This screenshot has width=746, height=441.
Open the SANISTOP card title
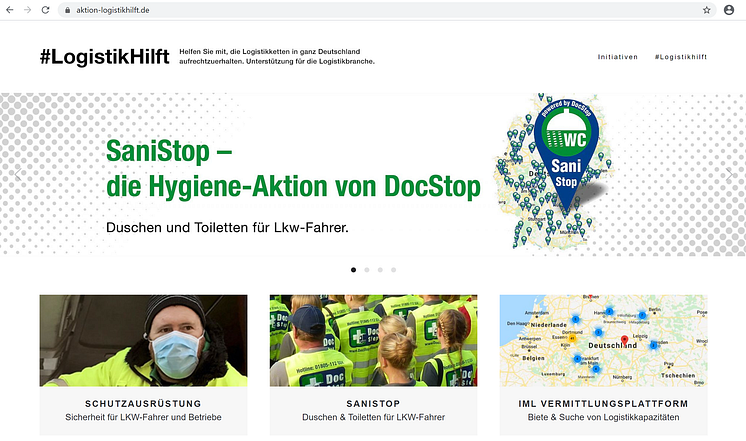click(x=373, y=403)
